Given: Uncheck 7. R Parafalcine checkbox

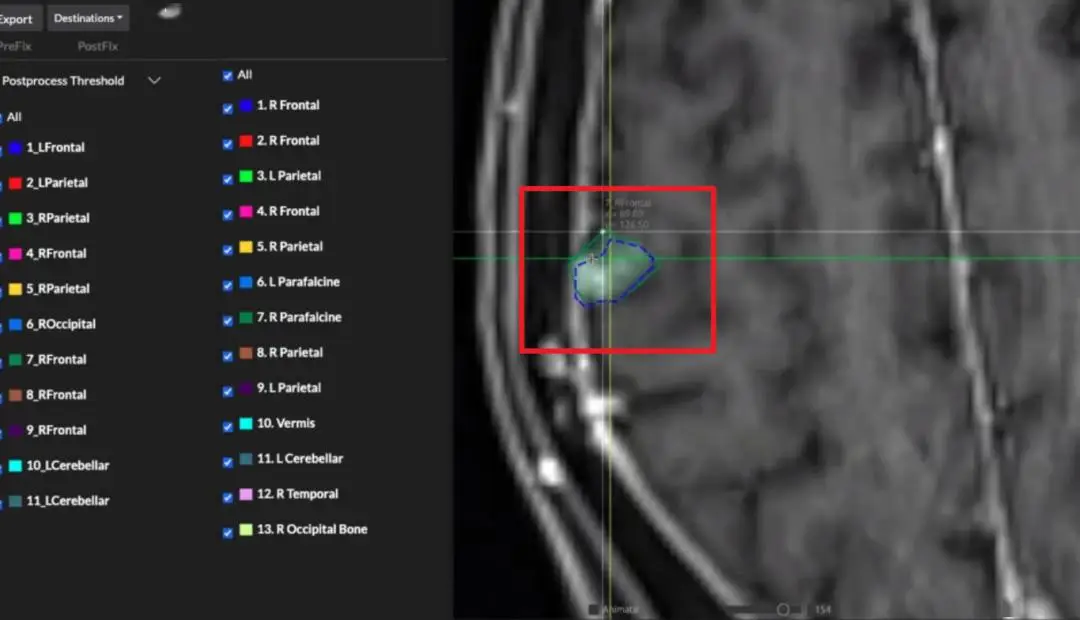Looking at the screenshot, I should point(228,320).
